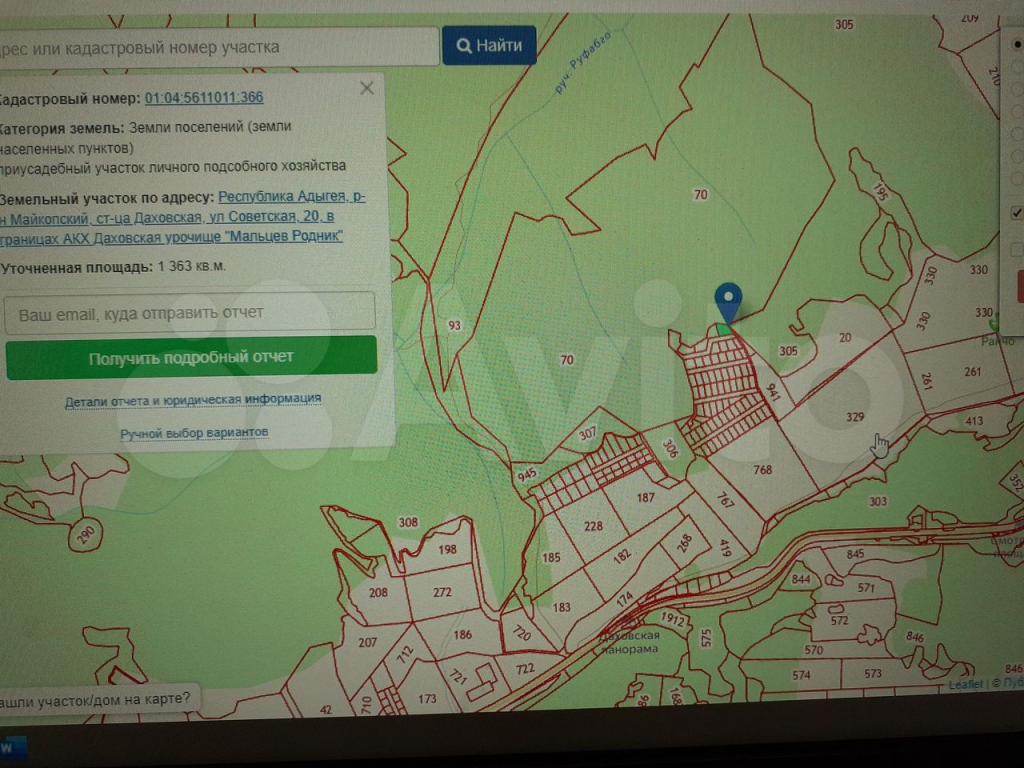Click the email input for report
This screenshot has height=768, width=1024.
pyautogui.click(x=190, y=312)
